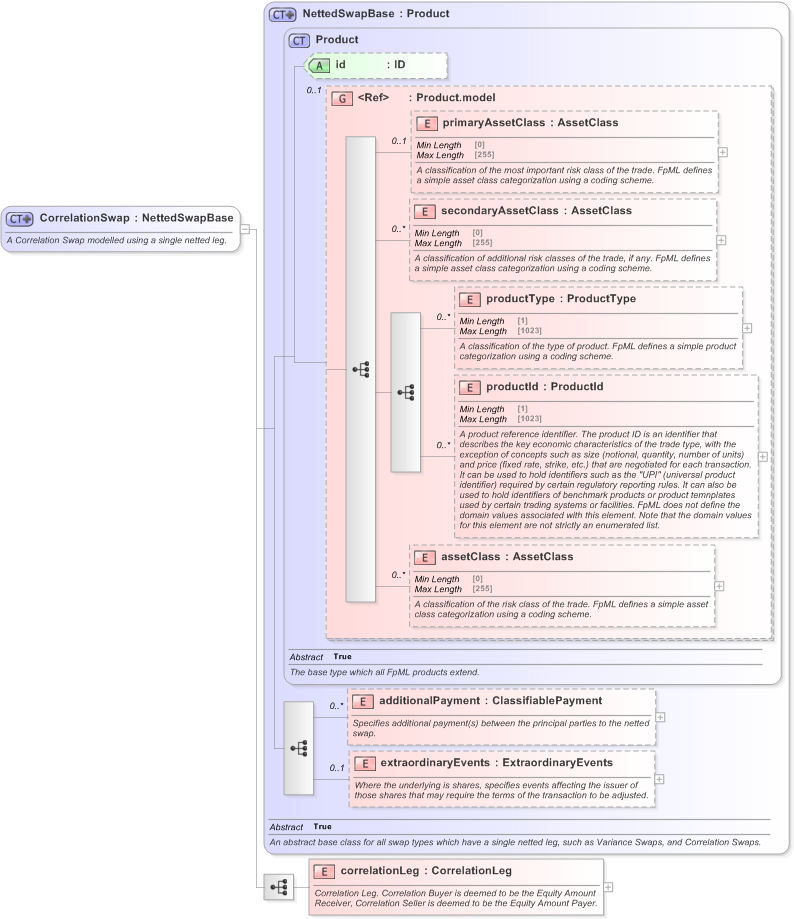Click the CT icon beside CorrelationSwap
This screenshot has width=794, height=919.
tap(19, 219)
